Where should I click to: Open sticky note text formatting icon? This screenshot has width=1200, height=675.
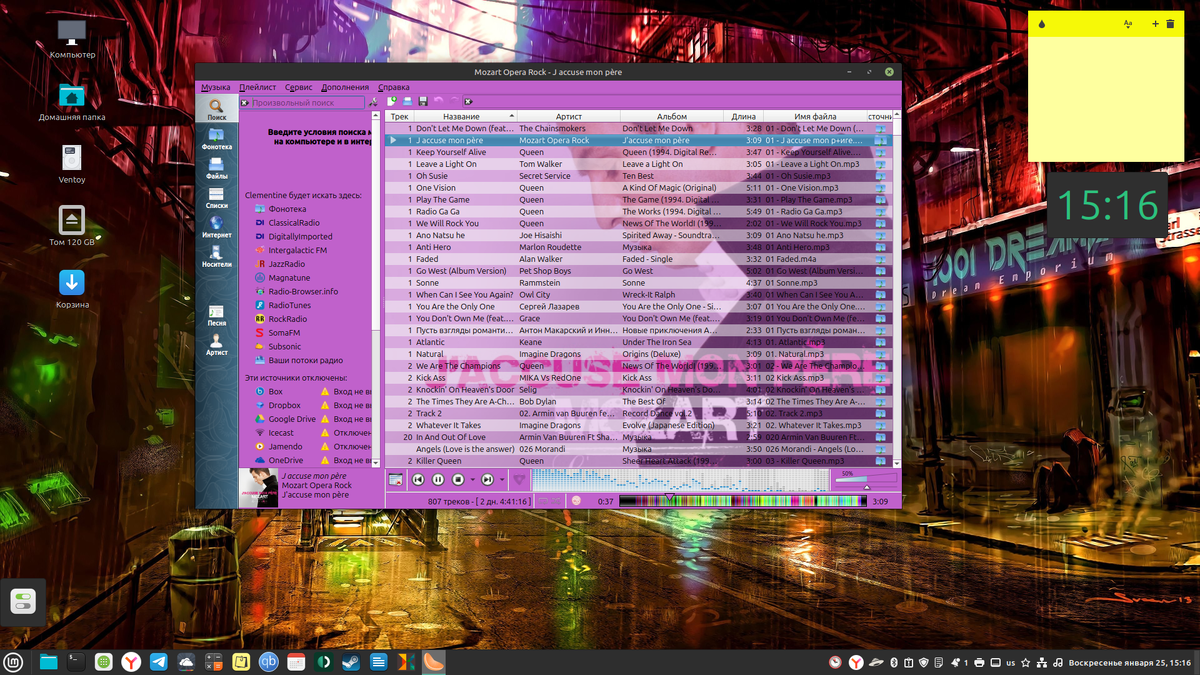1128,23
